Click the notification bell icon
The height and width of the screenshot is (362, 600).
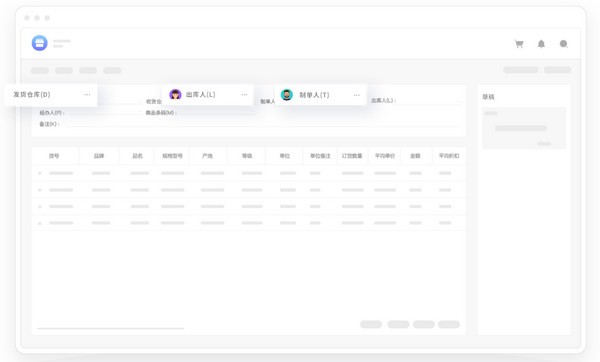[x=541, y=44]
